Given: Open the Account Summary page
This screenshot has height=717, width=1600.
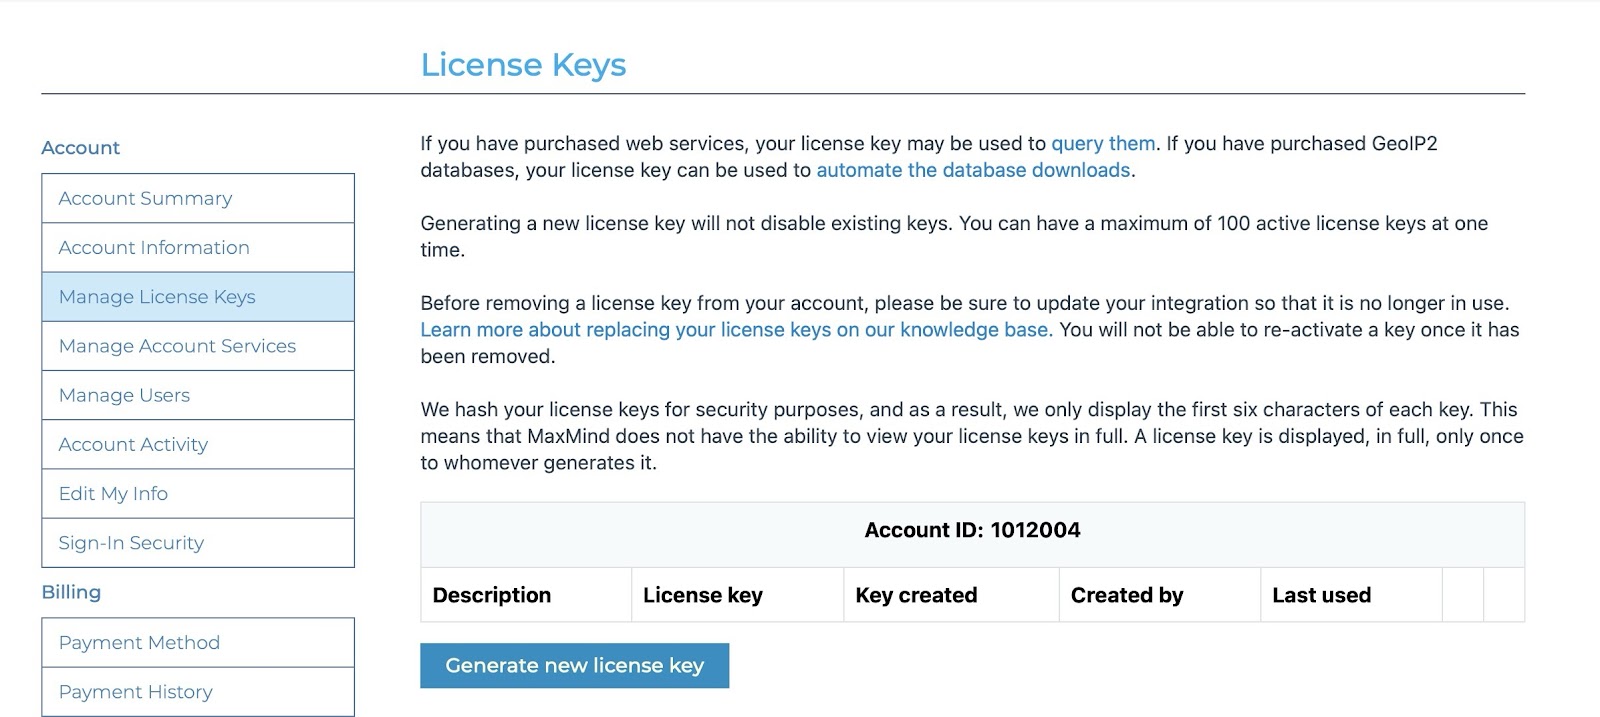Looking at the screenshot, I should [146, 198].
